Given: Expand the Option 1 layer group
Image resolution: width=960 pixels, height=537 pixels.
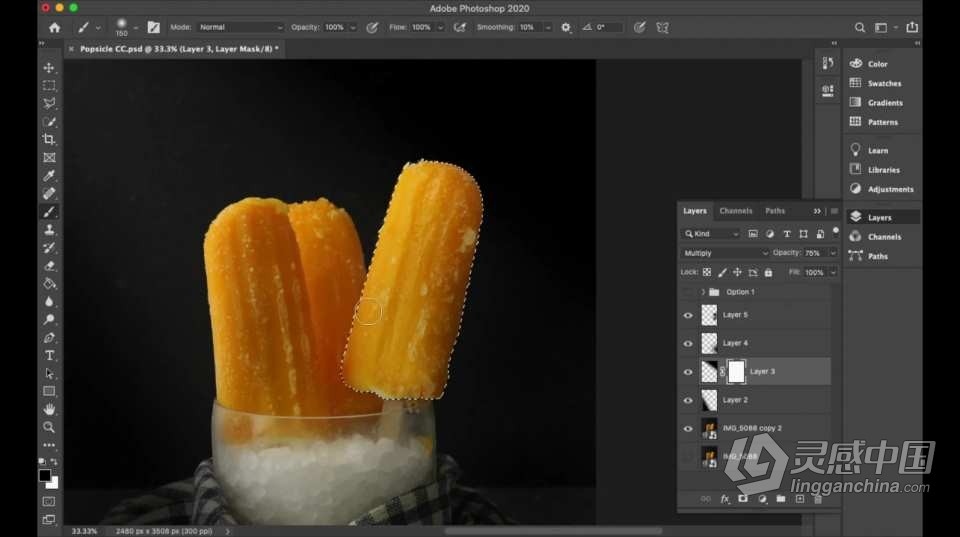Looking at the screenshot, I should 703,292.
